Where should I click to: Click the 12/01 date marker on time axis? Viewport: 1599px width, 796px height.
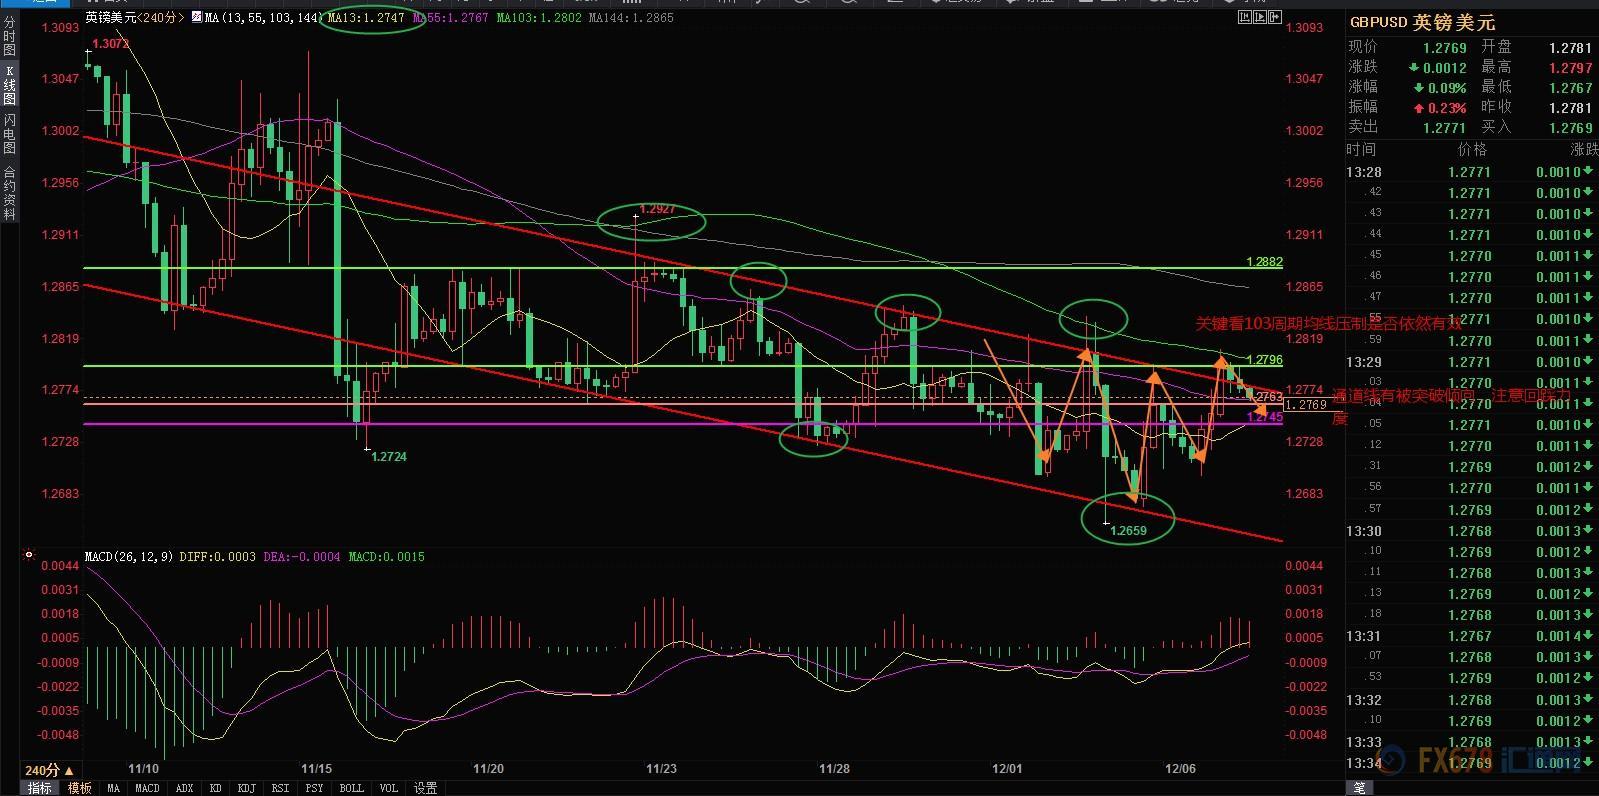1007,769
